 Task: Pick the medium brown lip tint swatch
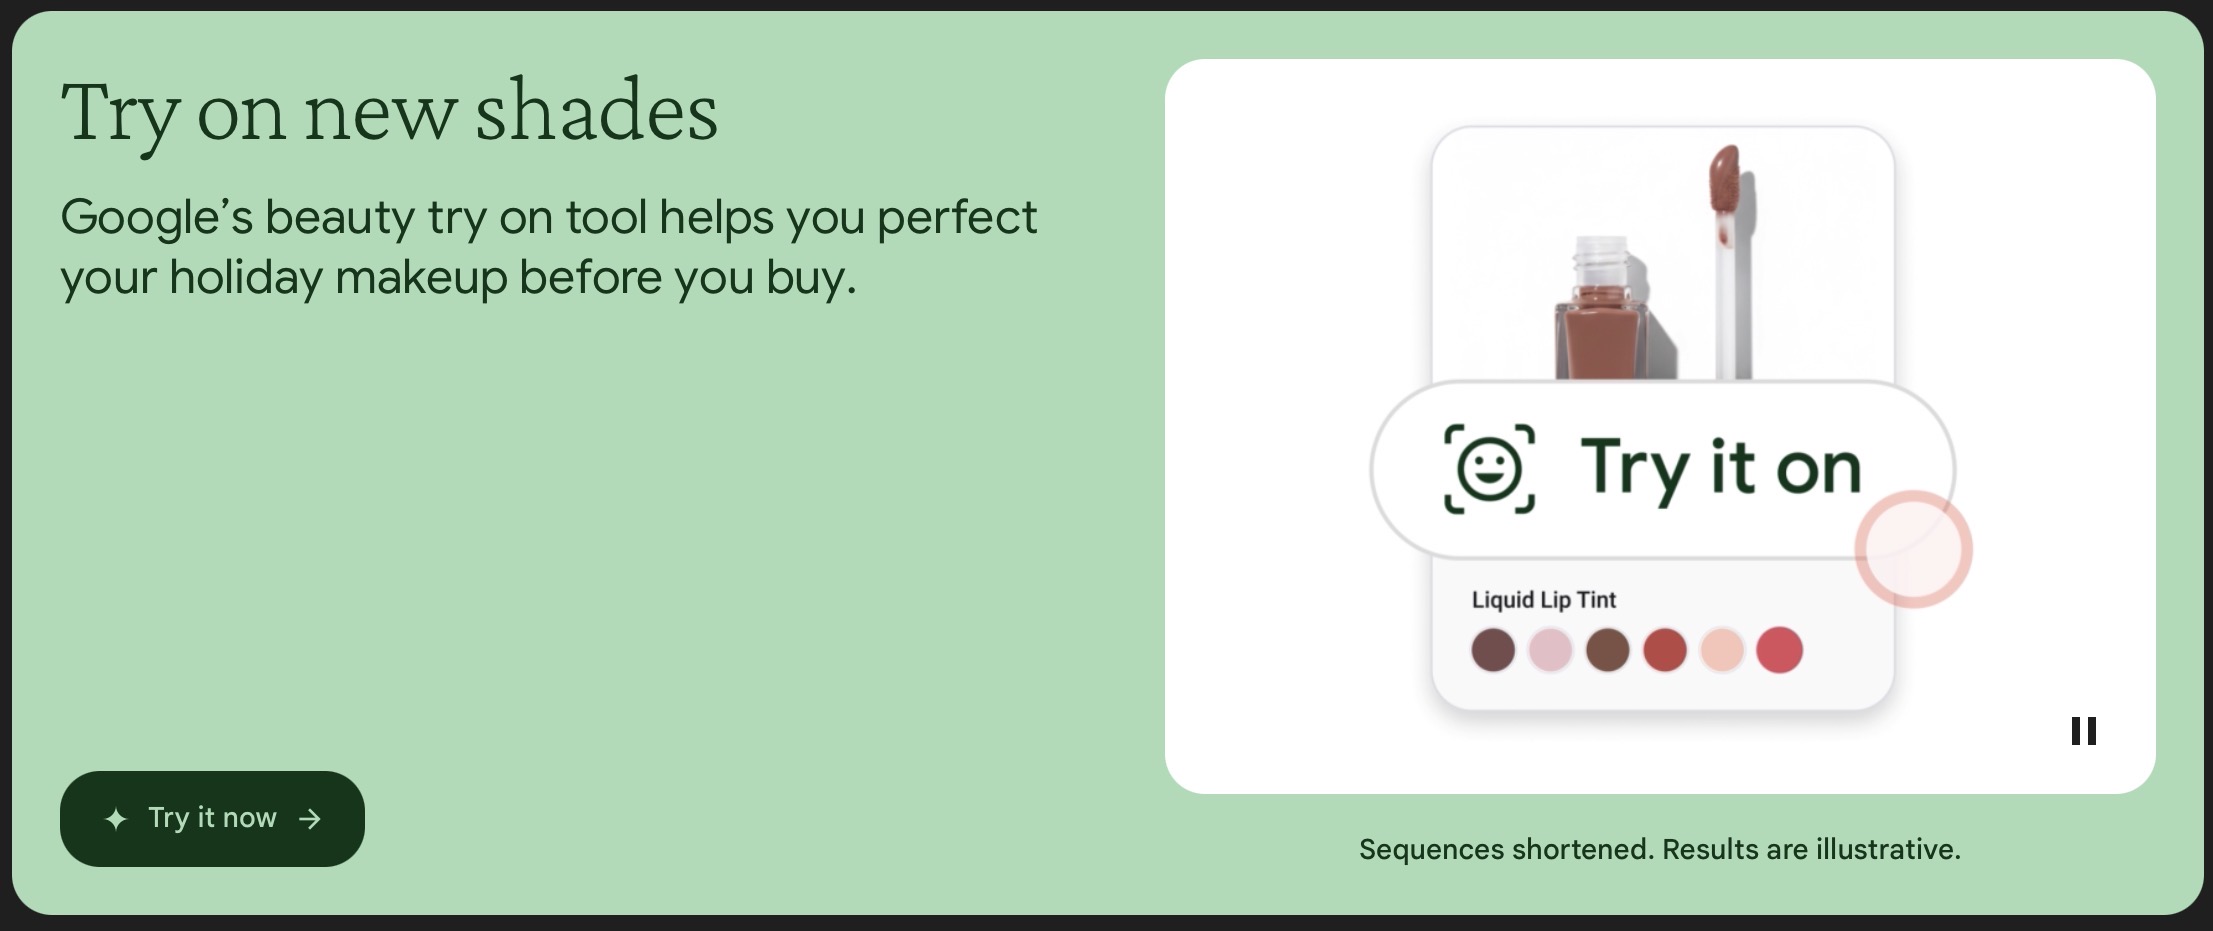(x=1608, y=650)
